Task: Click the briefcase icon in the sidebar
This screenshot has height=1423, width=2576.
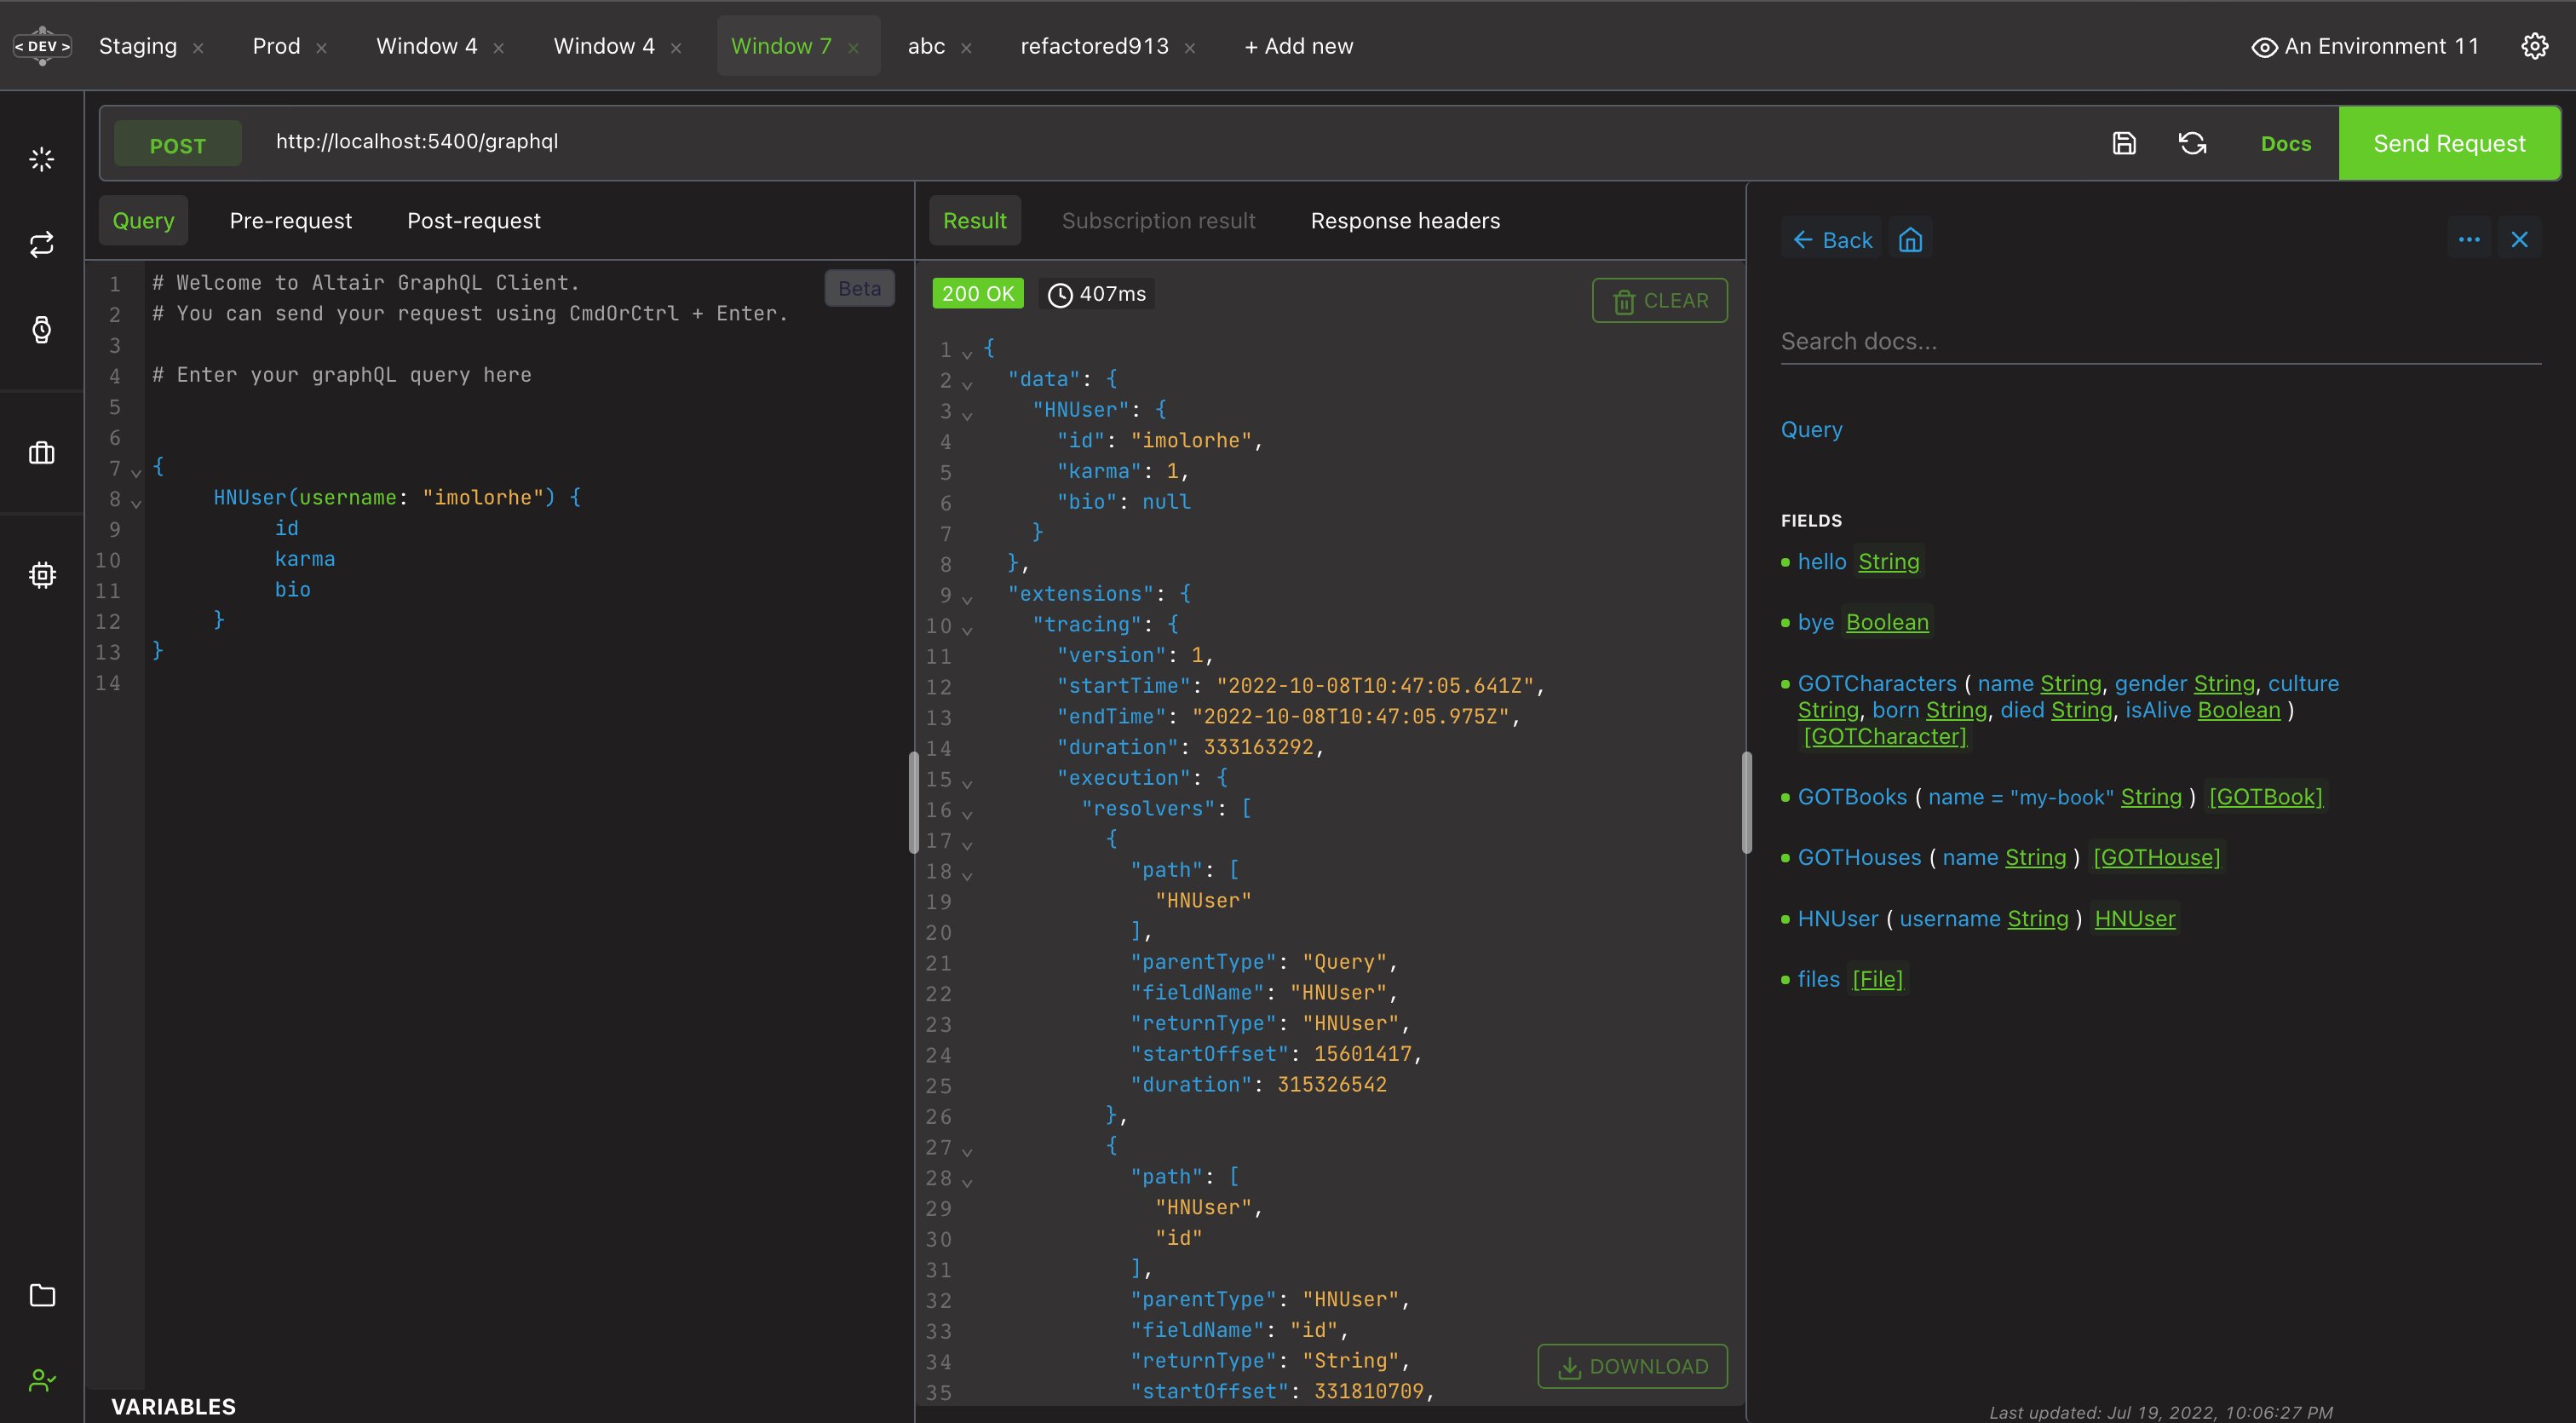Action: [x=42, y=453]
